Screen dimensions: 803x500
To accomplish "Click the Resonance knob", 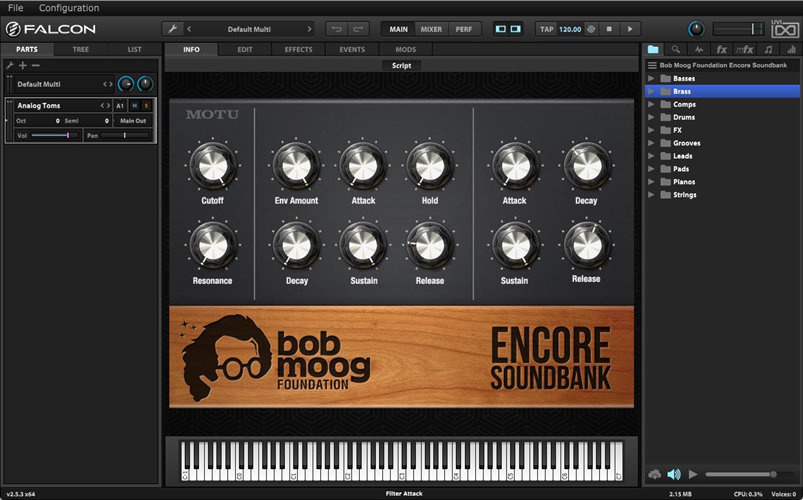I will [213, 245].
